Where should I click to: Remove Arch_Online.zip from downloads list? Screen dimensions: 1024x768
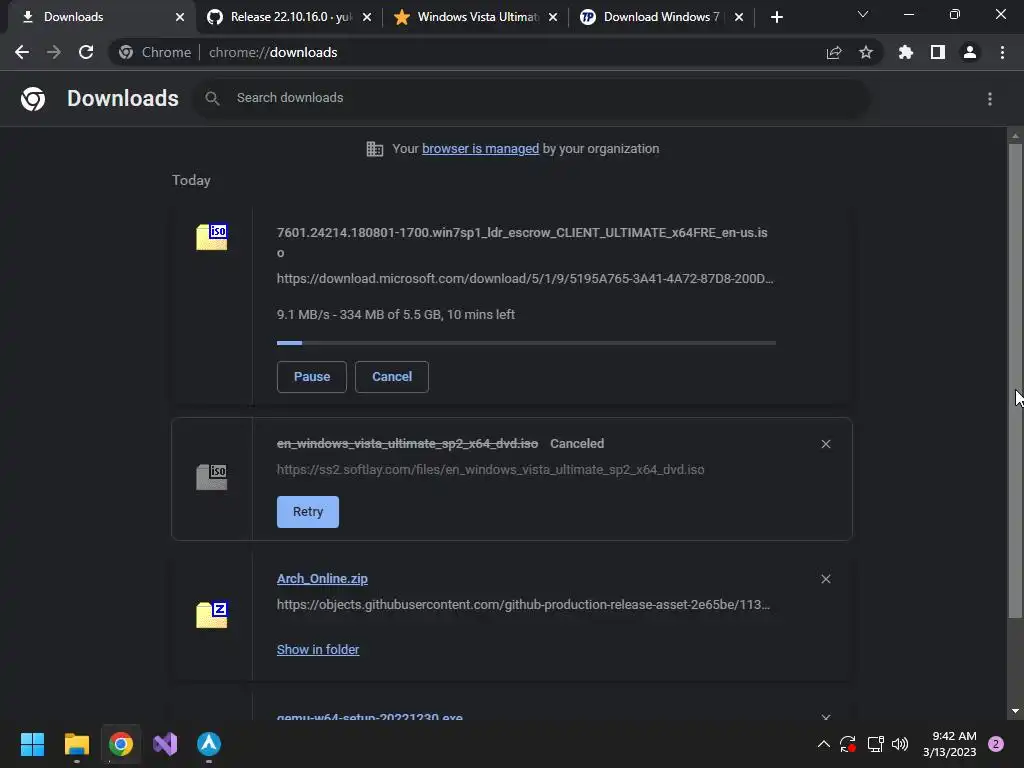(826, 579)
